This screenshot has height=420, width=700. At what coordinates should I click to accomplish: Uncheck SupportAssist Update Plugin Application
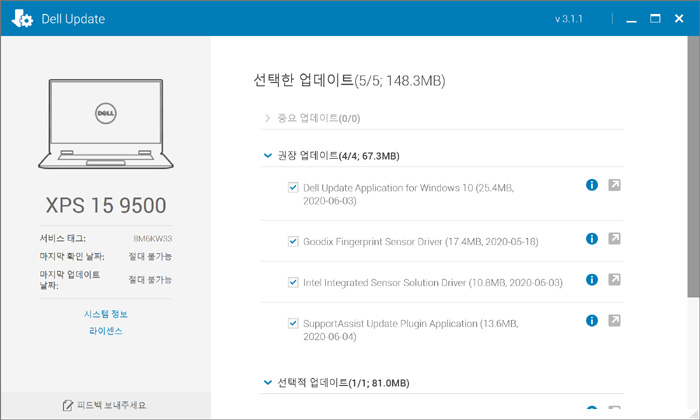(x=293, y=323)
